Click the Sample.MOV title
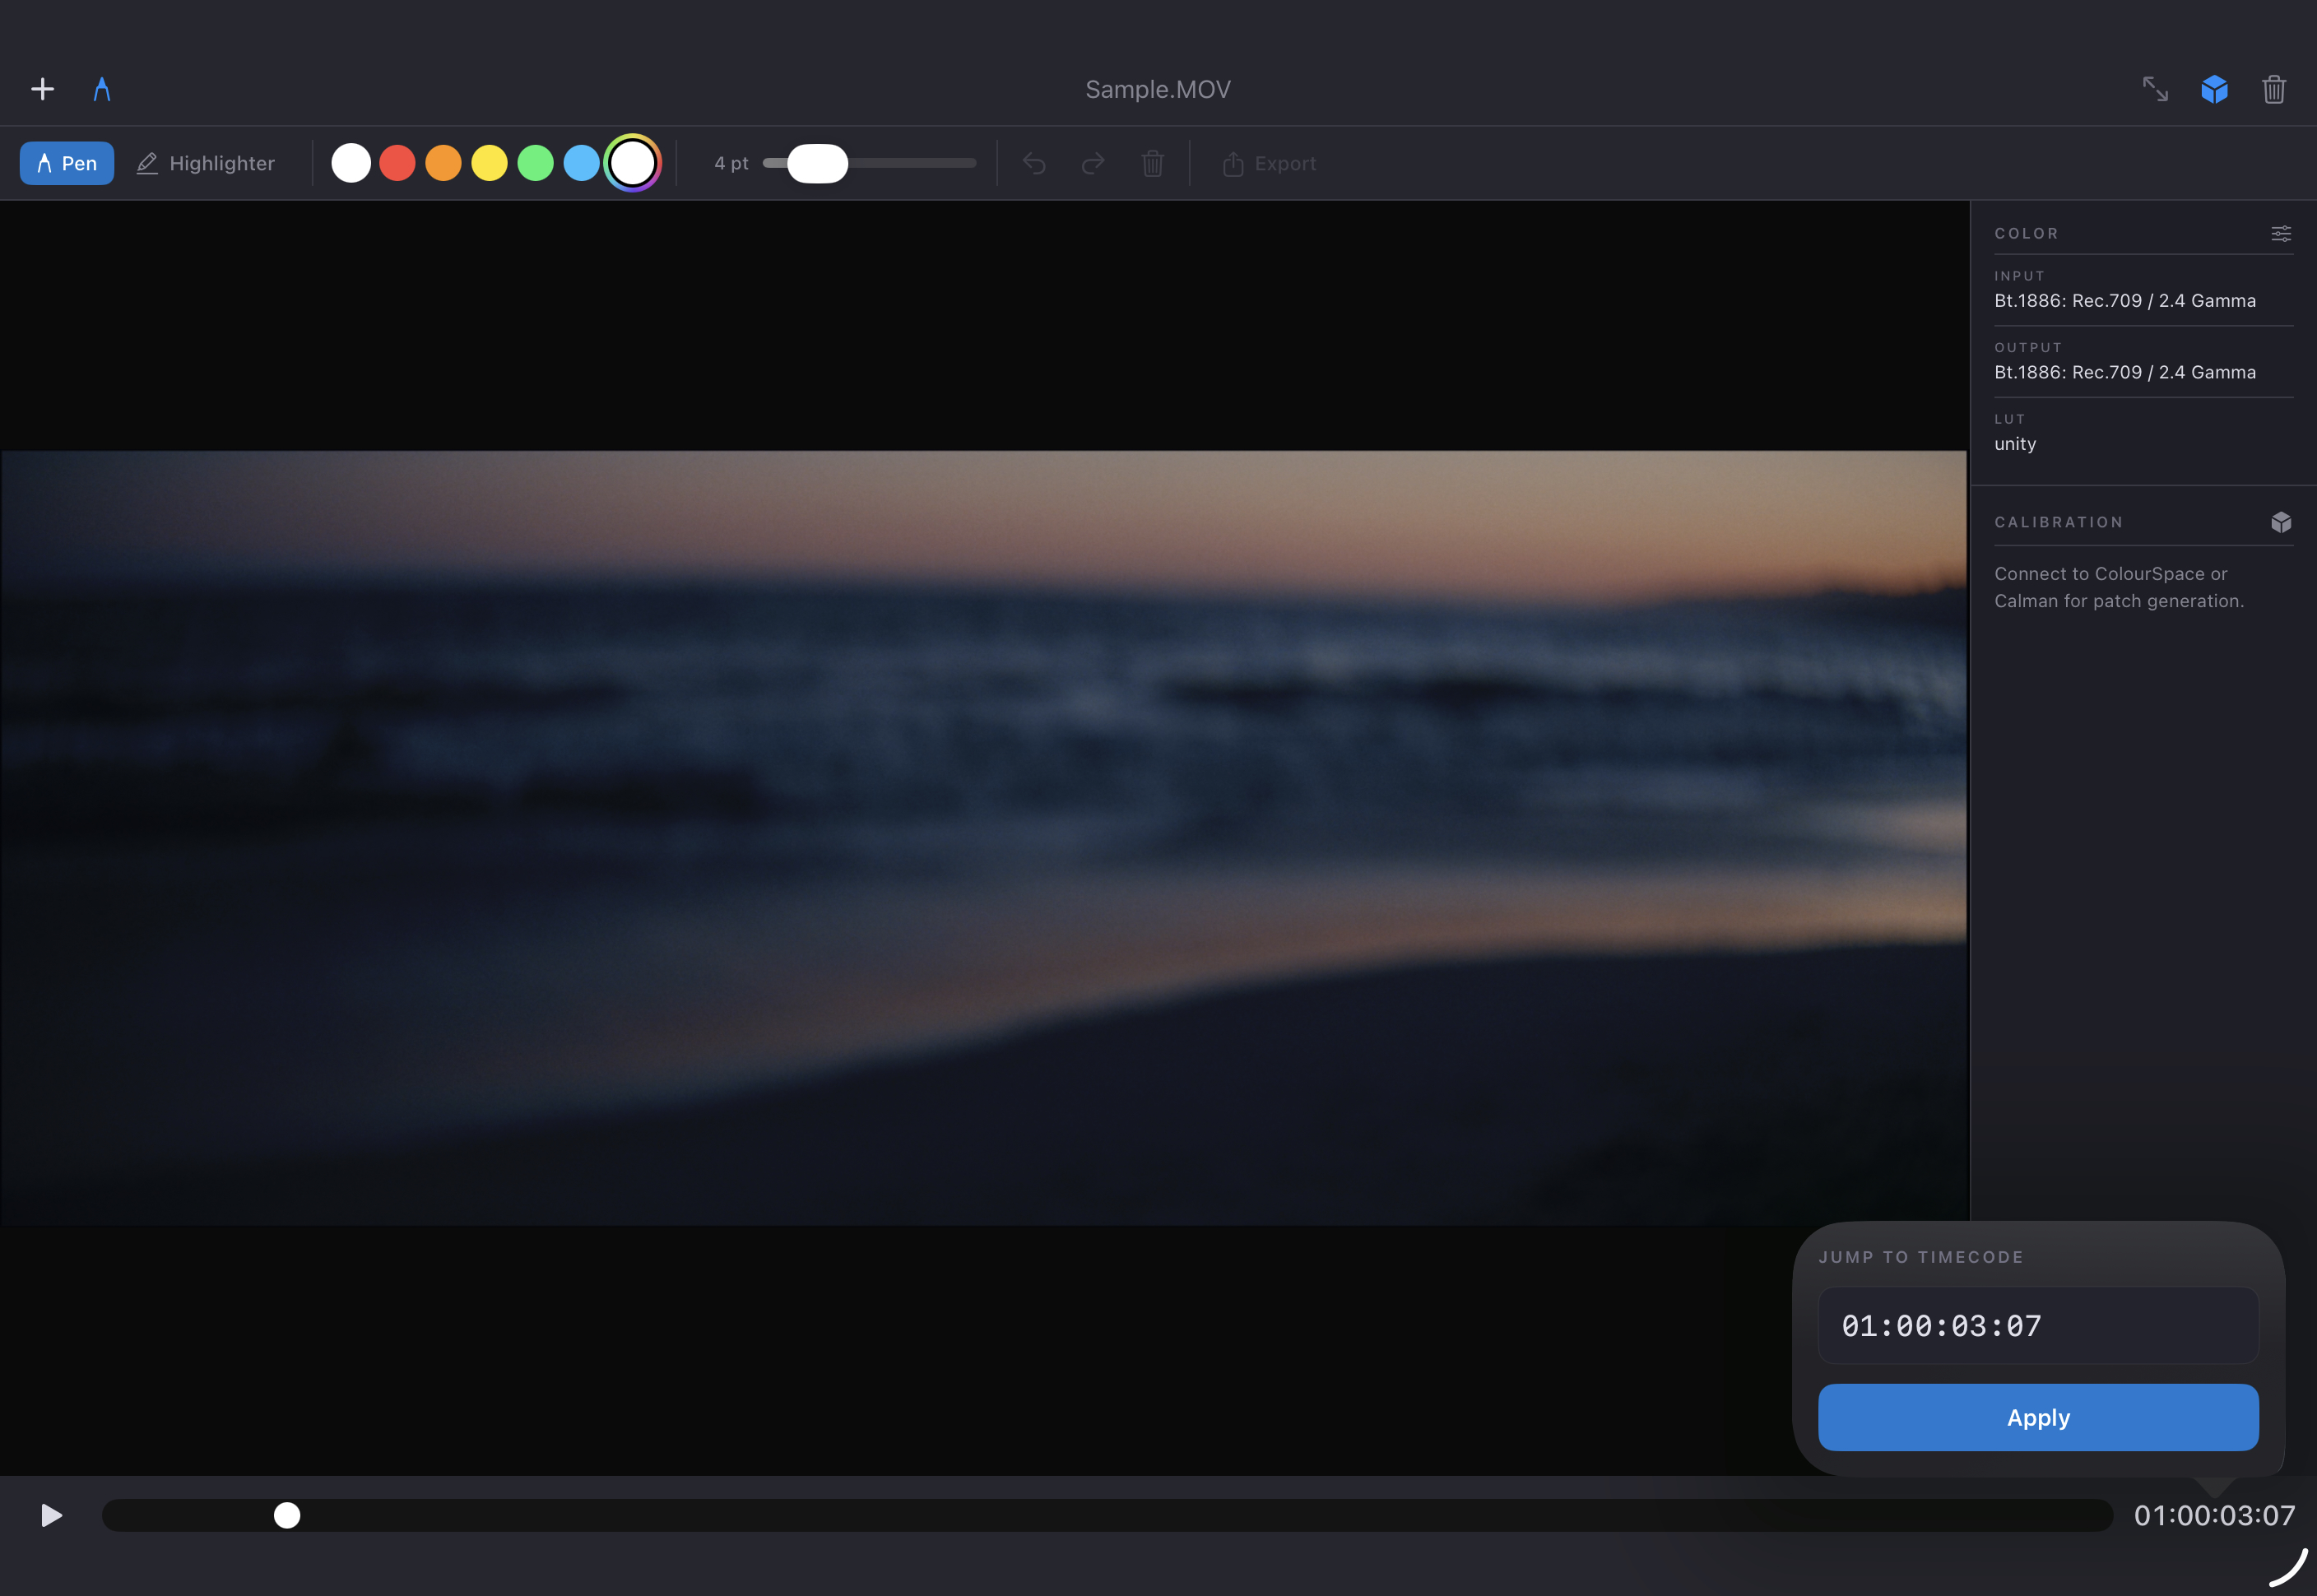This screenshot has height=1596, width=2317. [x=1157, y=88]
